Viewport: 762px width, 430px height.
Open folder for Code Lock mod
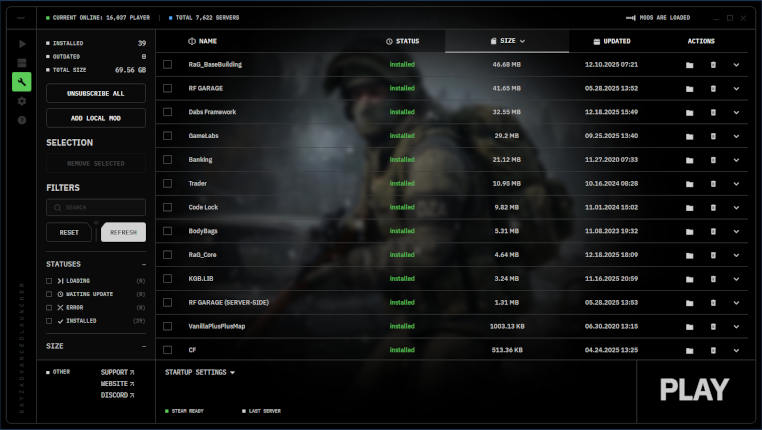(x=689, y=208)
